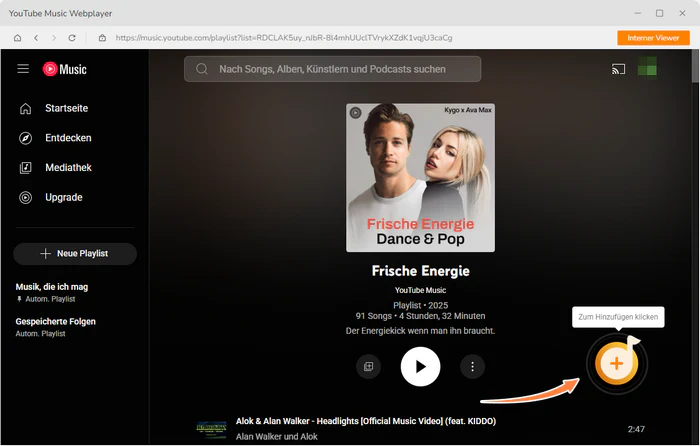Navigate back with the left arrow
This screenshot has height=446, width=700.
pyautogui.click(x=36, y=38)
